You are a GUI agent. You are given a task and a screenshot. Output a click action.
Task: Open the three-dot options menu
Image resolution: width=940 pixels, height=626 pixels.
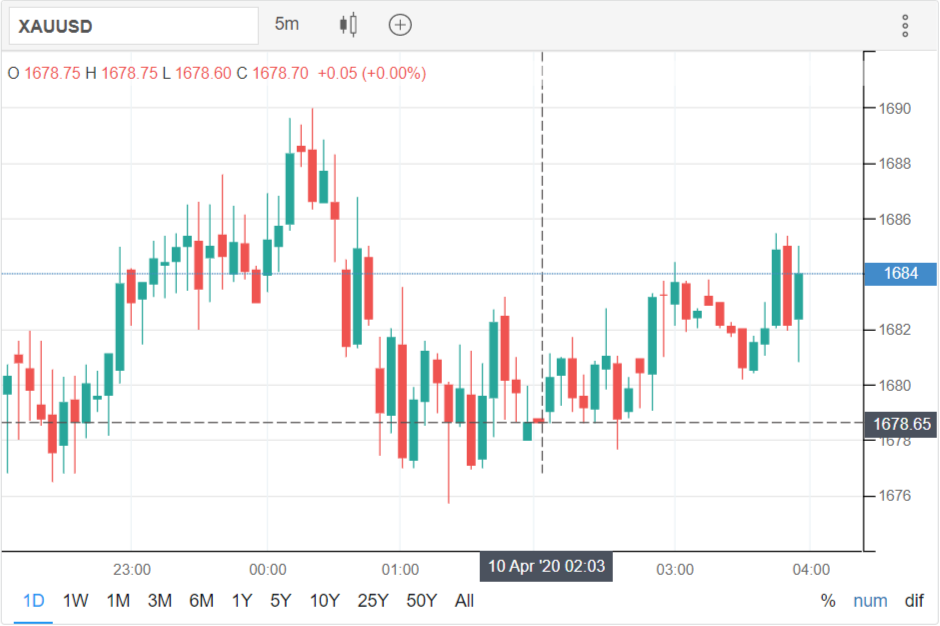point(905,26)
